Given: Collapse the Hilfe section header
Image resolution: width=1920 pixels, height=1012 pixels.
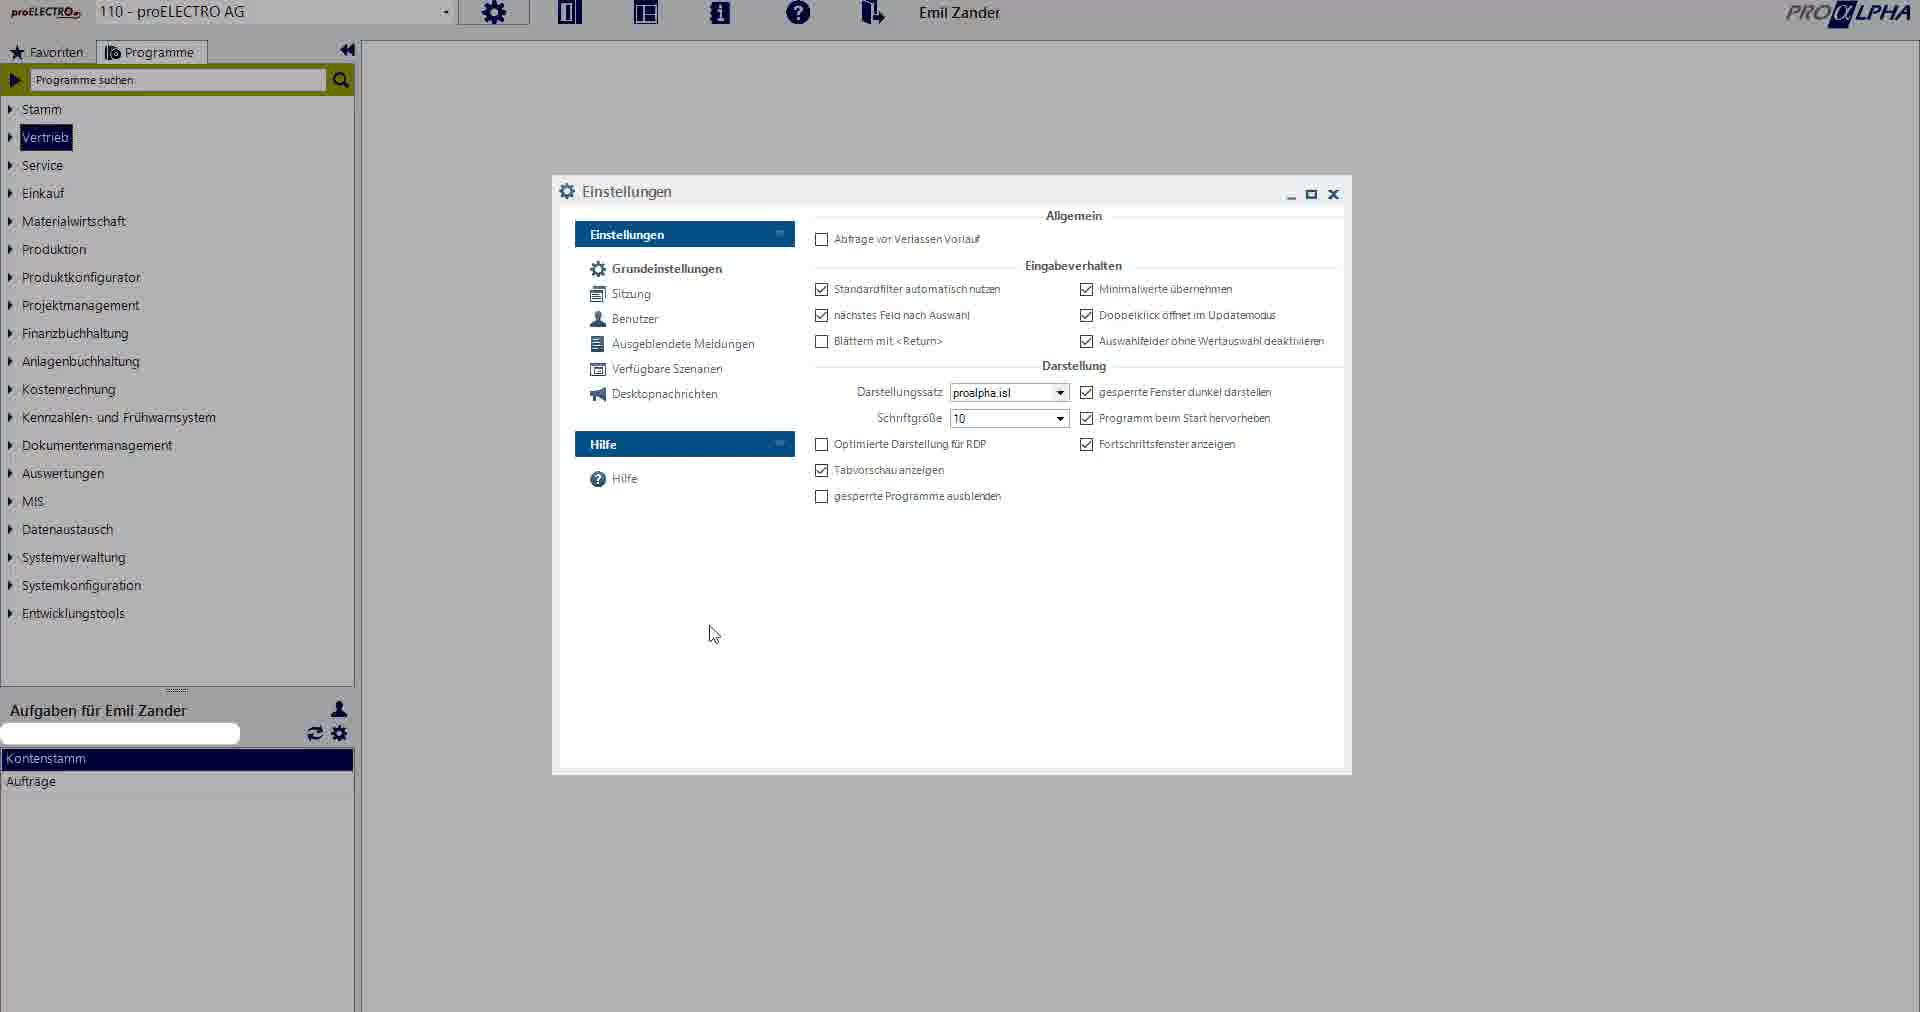Looking at the screenshot, I should pyautogui.click(x=685, y=444).
